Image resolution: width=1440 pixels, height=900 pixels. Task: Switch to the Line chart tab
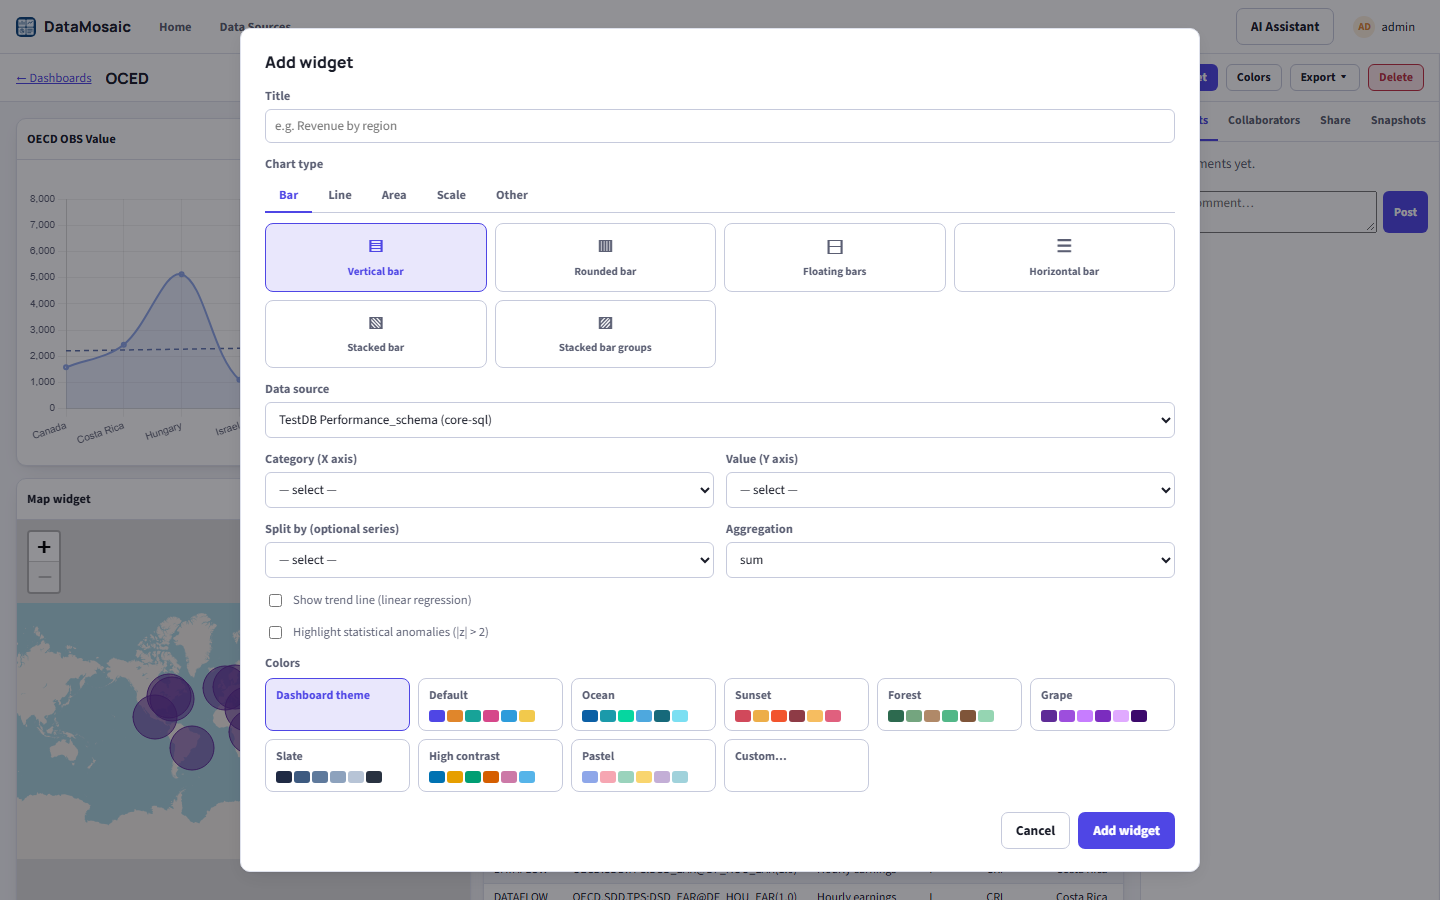[x=340, y=195]
